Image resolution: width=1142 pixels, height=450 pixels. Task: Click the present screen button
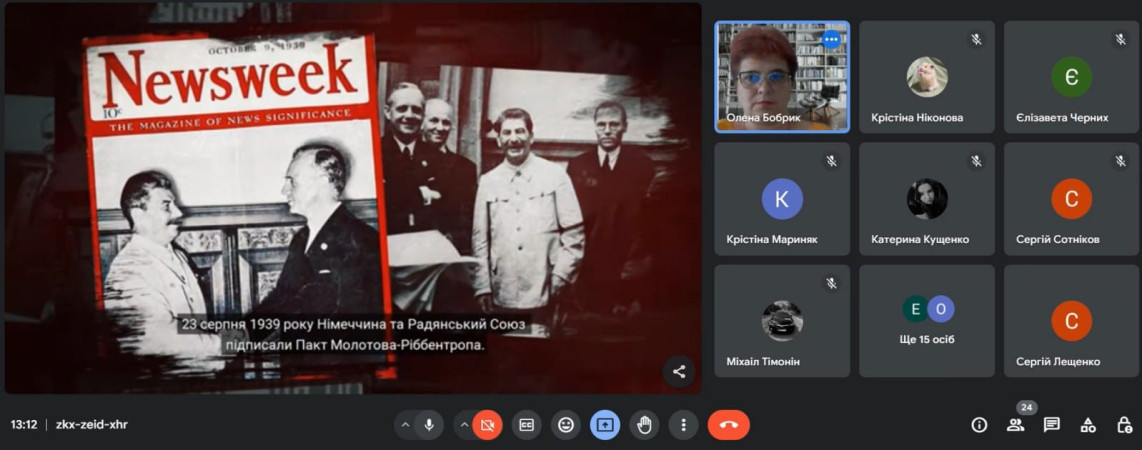(605, 425)
